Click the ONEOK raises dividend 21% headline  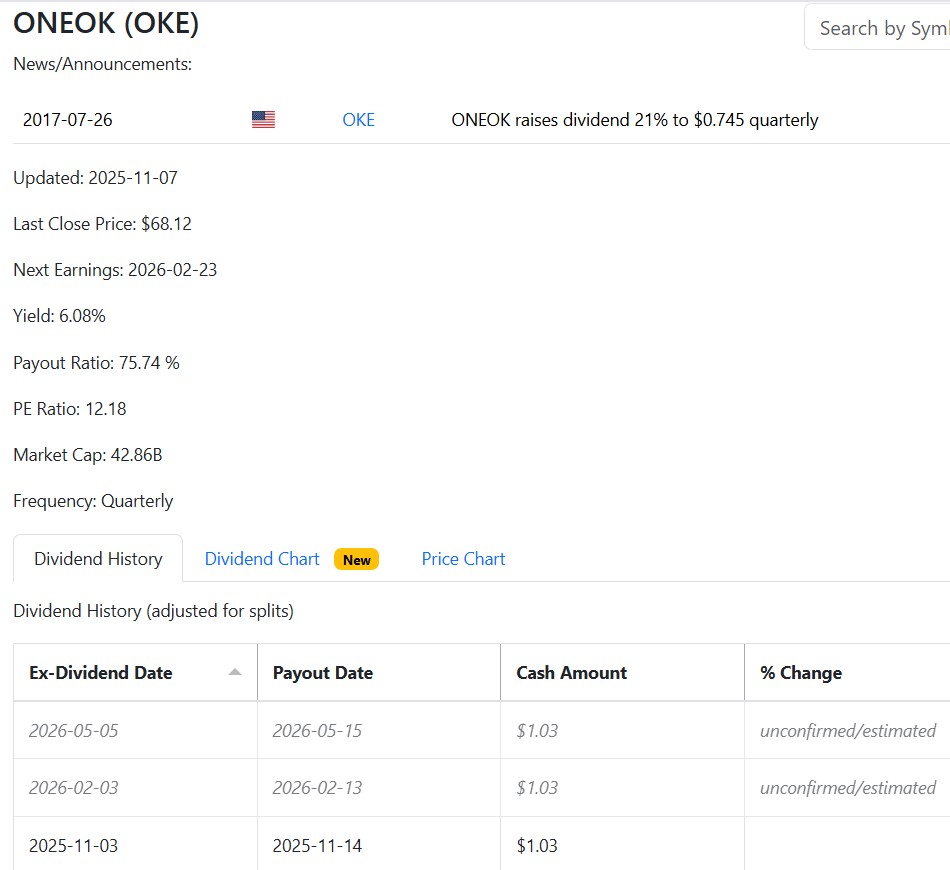634,120
